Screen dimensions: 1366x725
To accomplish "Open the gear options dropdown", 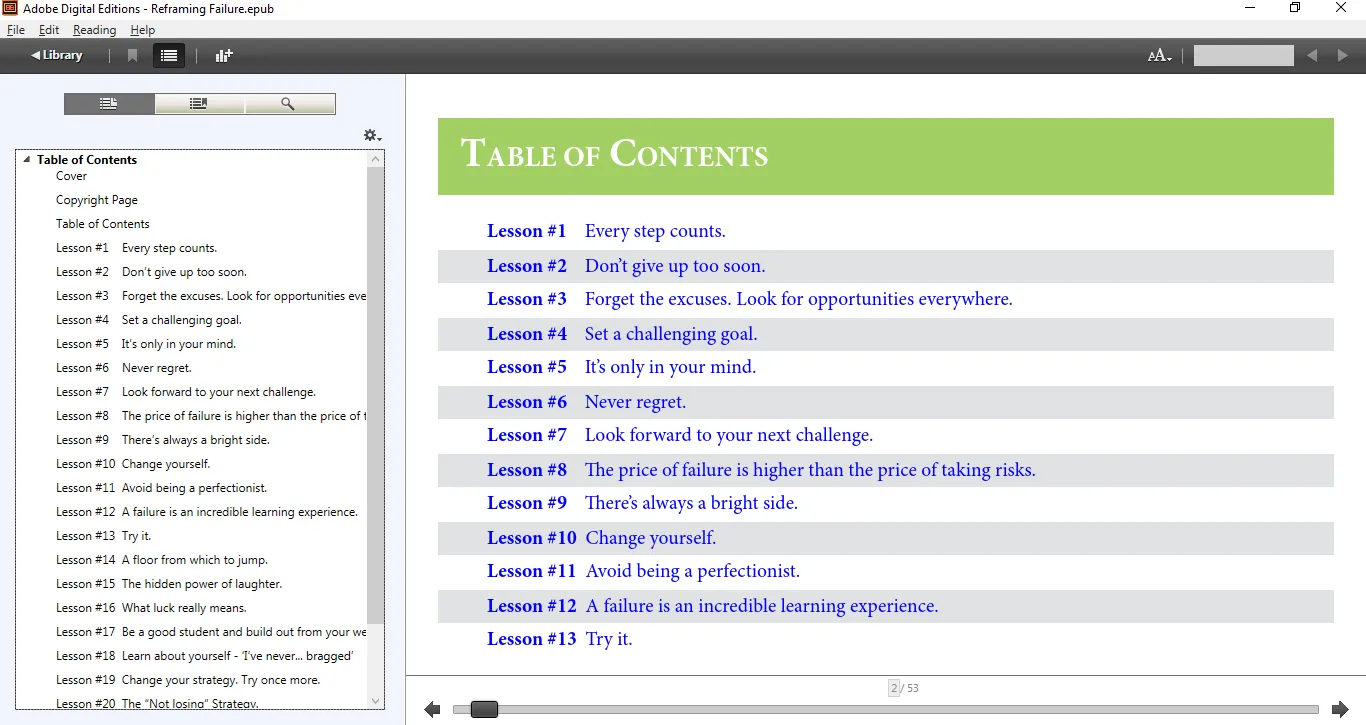I will tap(372, 135).
